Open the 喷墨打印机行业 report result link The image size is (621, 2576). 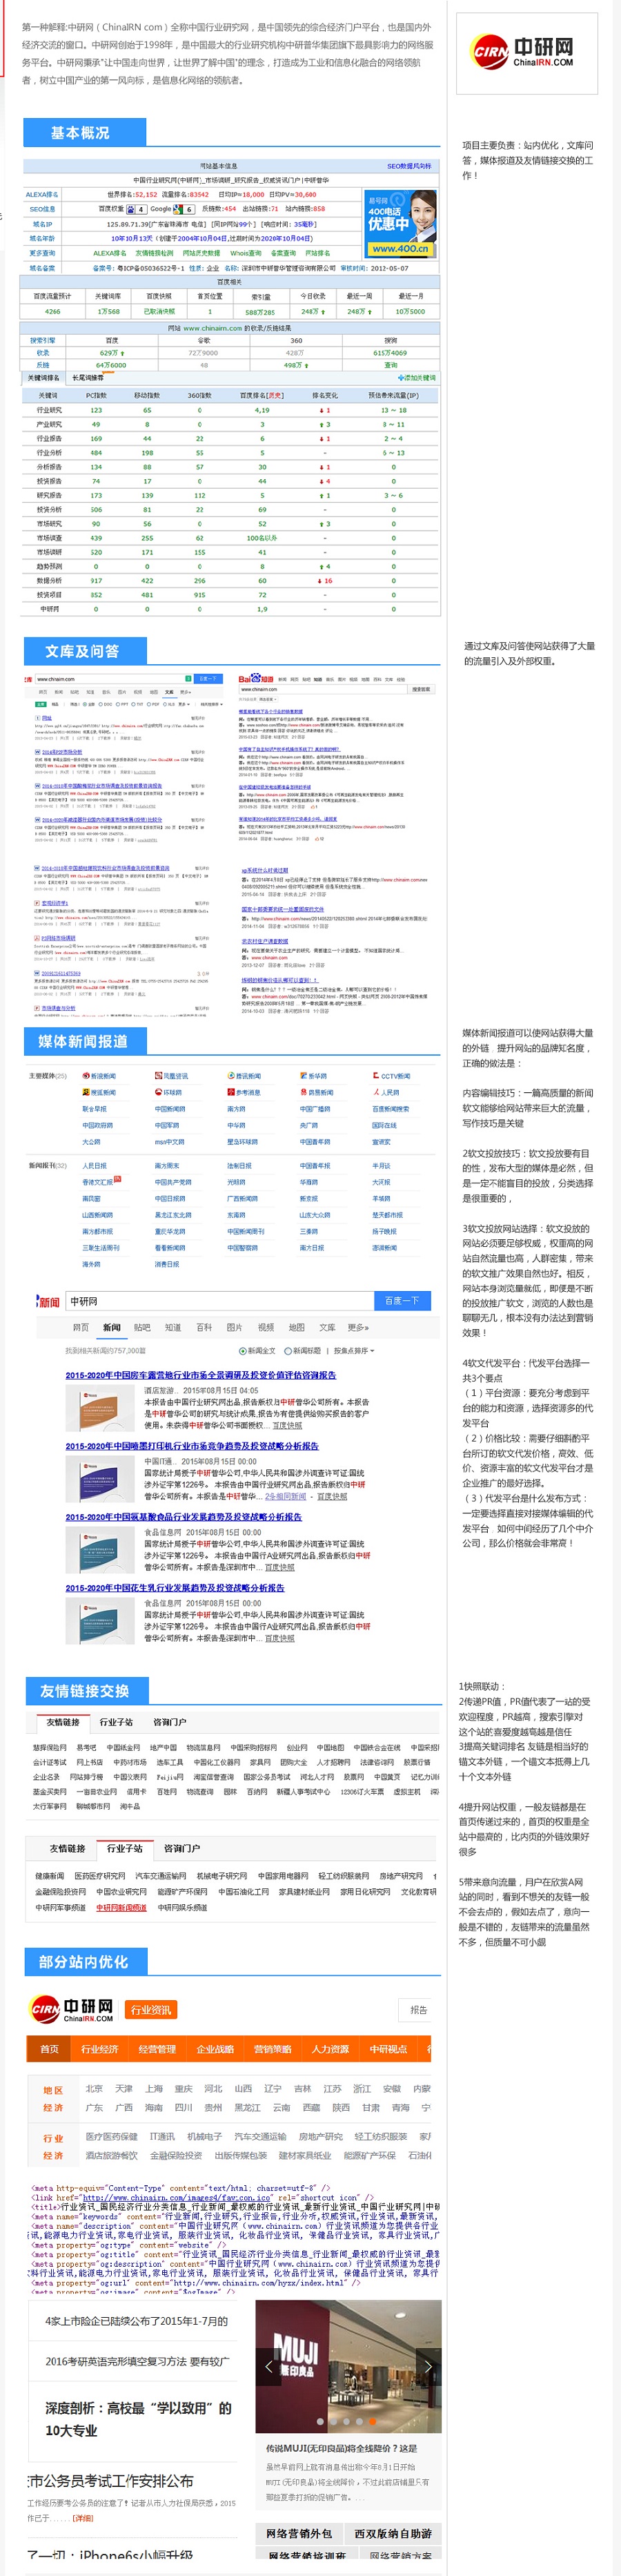(x=192, y=1446)
